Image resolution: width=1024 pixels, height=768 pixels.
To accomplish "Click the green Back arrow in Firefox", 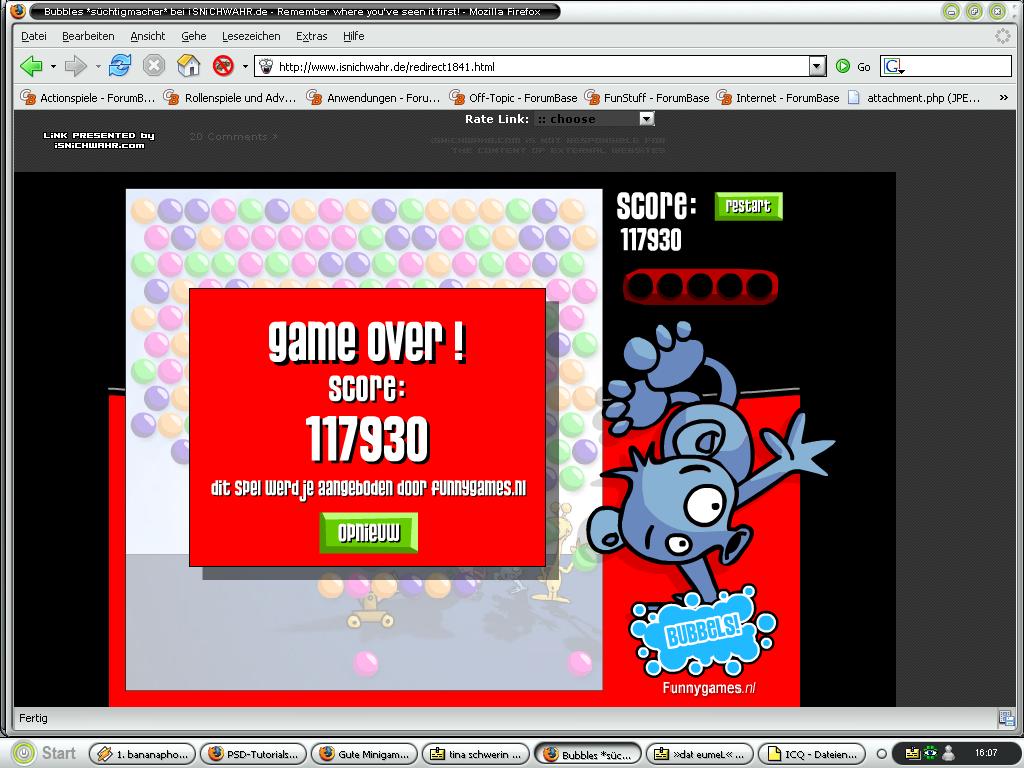I will [x=31, y=66].
